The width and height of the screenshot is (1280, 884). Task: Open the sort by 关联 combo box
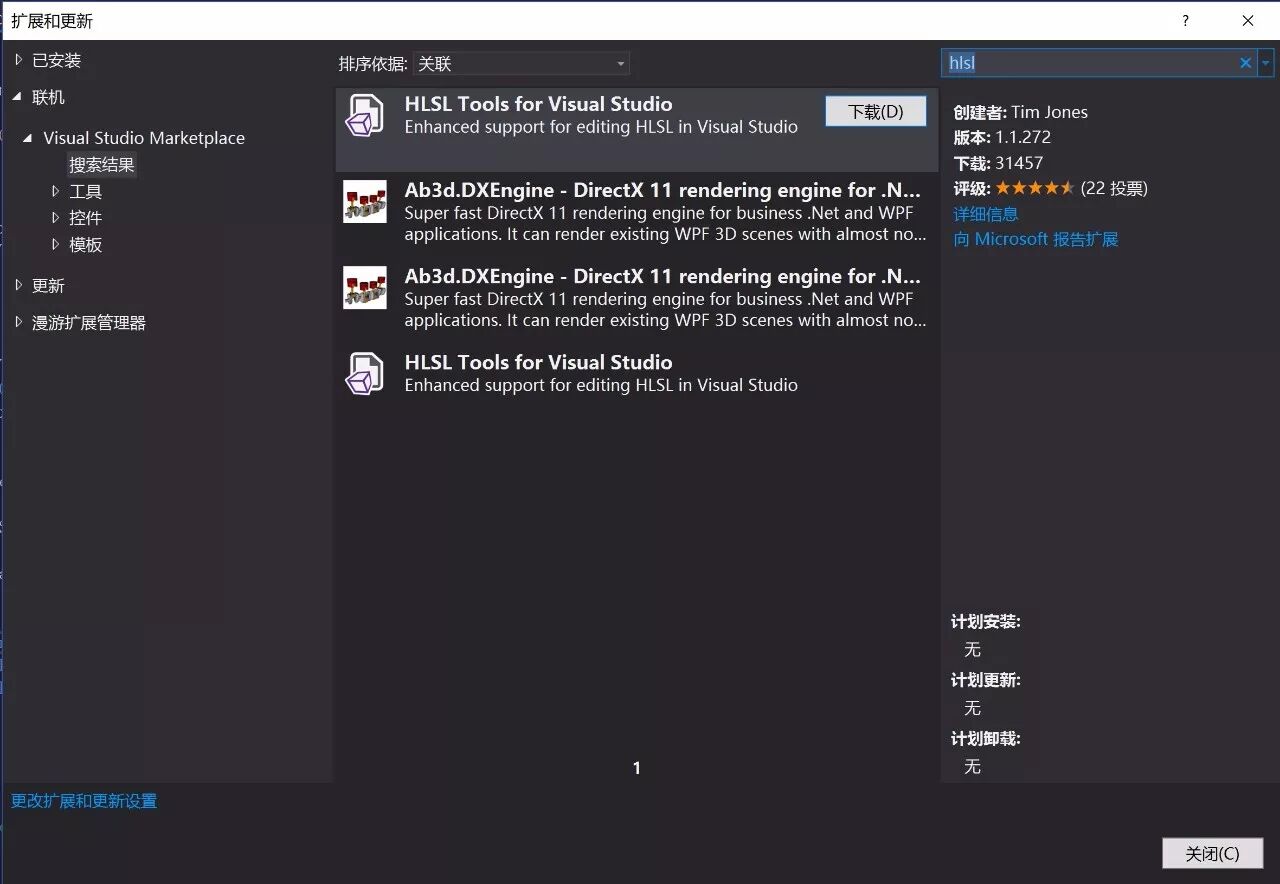pos(521,64)
